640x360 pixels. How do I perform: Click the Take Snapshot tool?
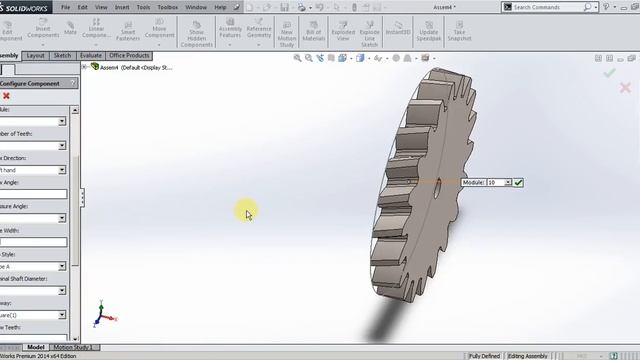click(x=459, y=31)
